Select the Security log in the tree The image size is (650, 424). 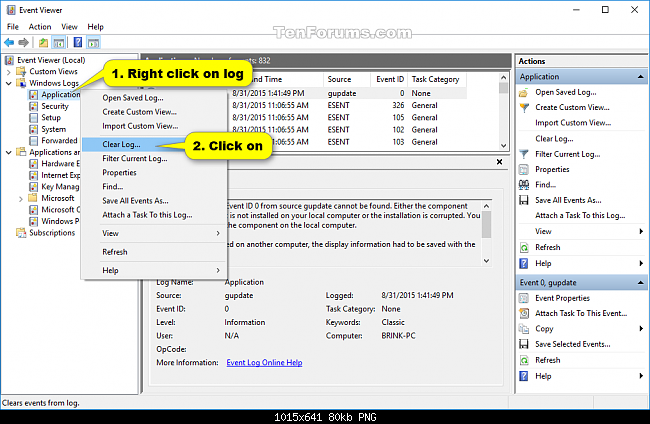coord(54,106)
